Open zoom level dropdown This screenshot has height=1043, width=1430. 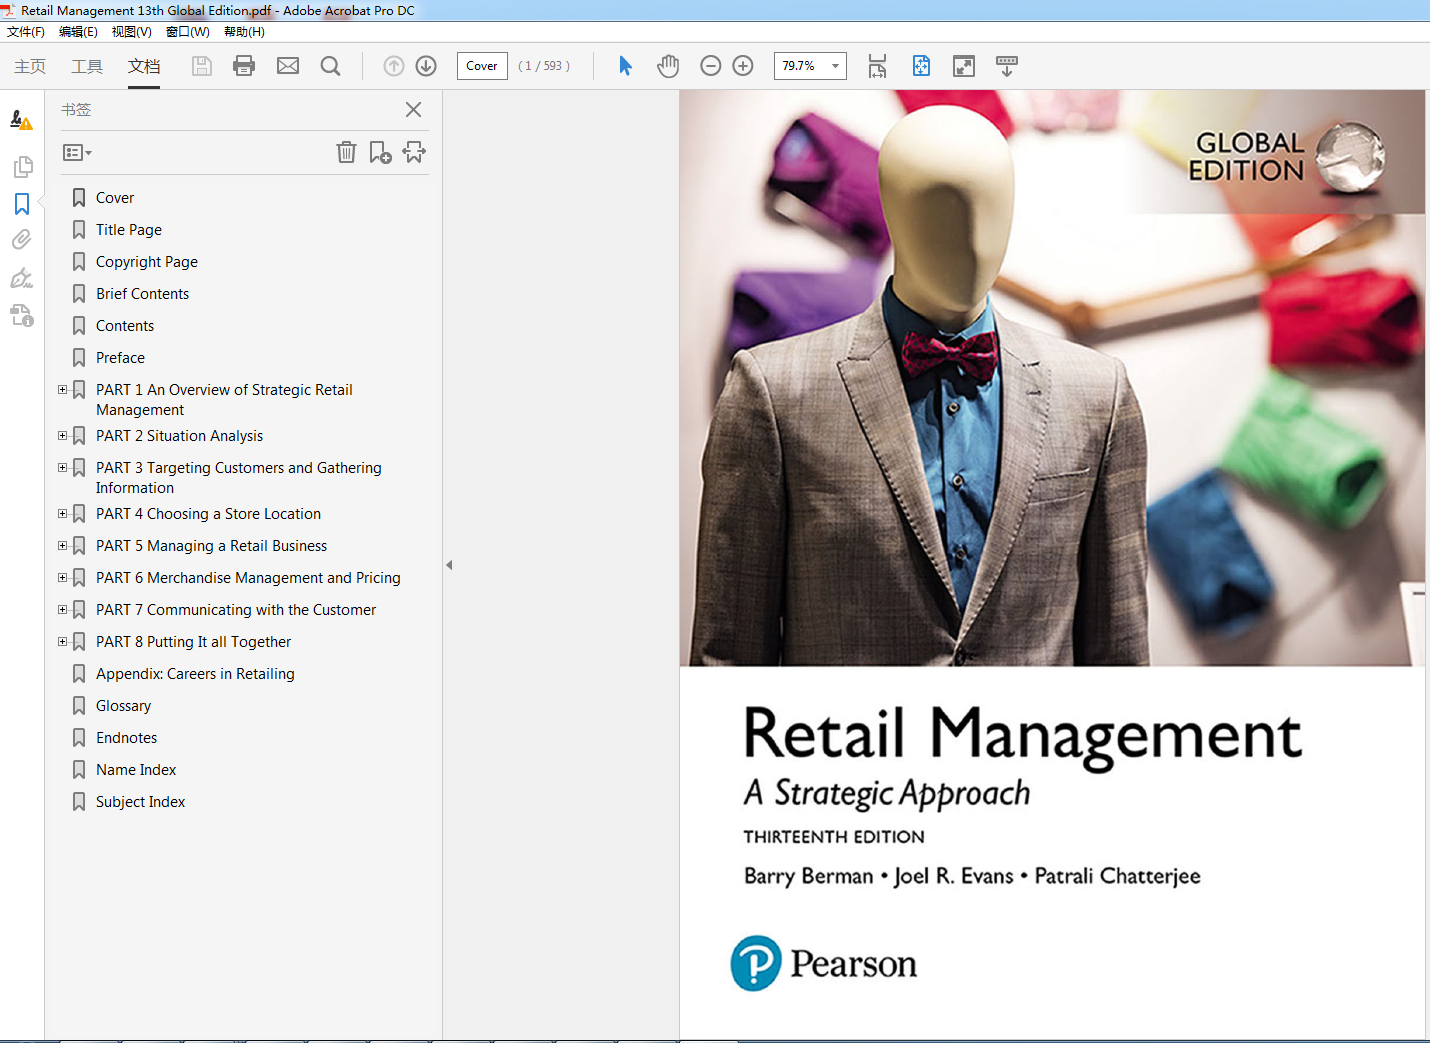tap(835, 66)
